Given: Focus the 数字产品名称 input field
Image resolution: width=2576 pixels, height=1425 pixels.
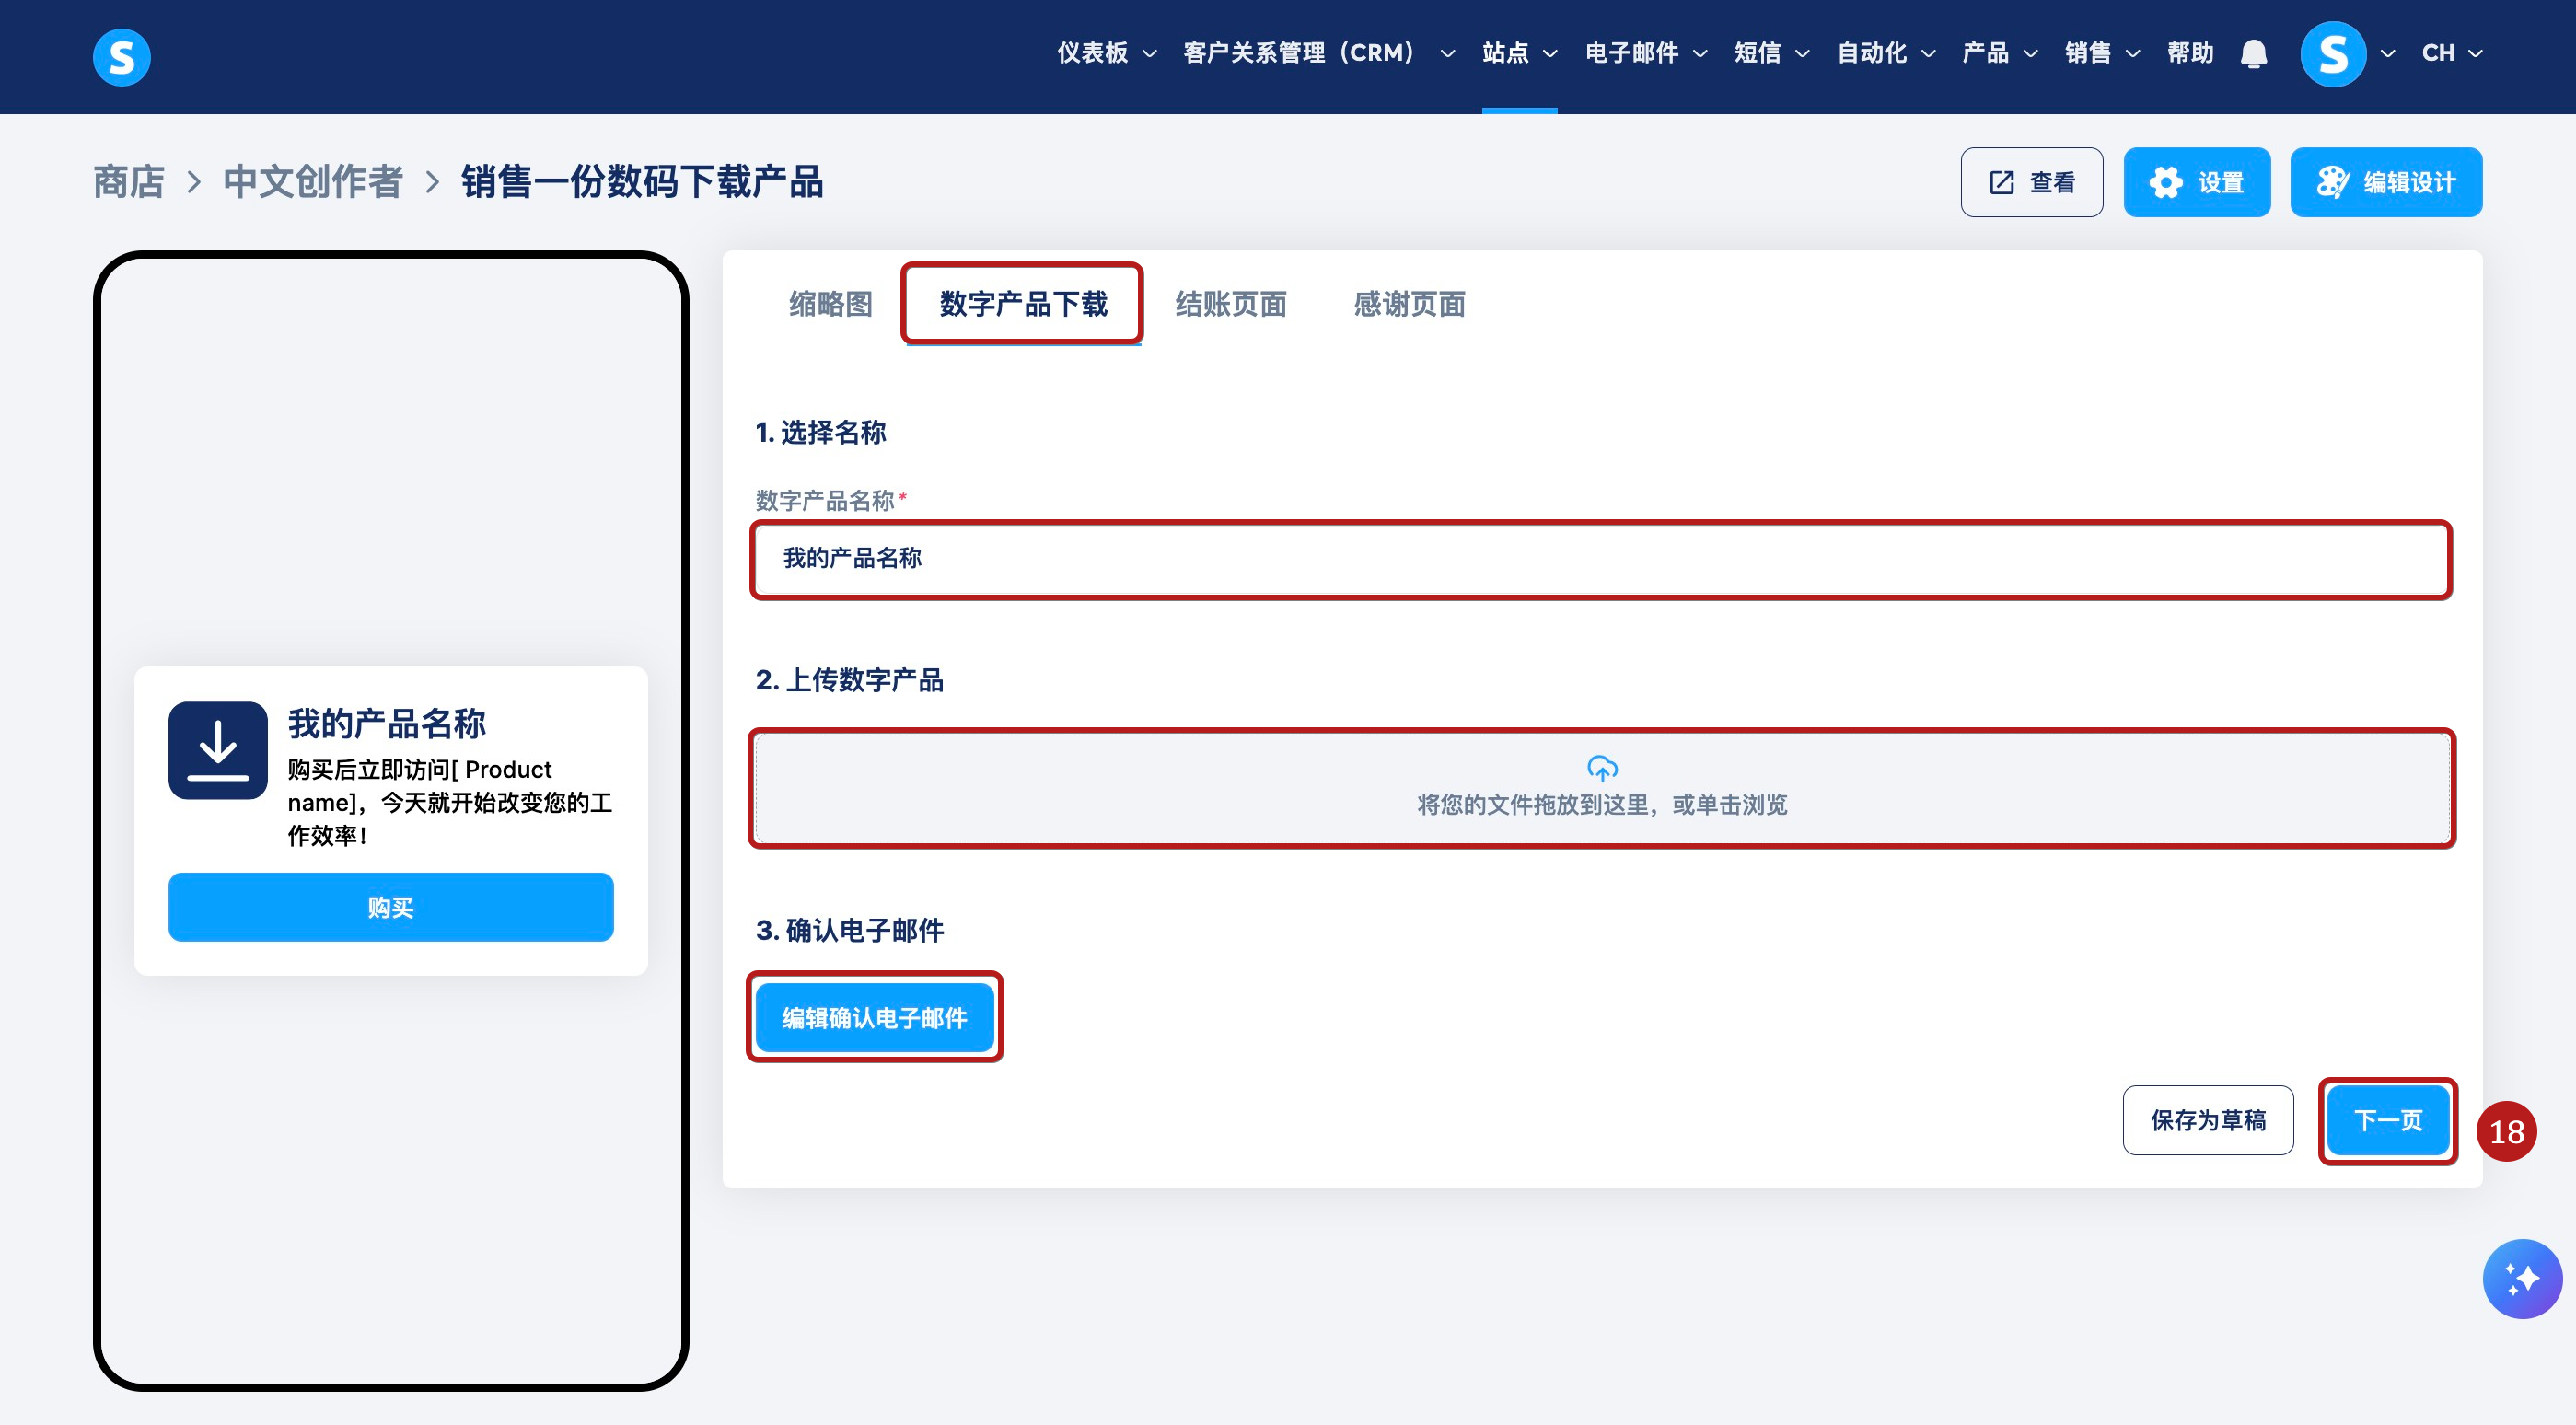Looking at the screenshot, I should click(x=1600, y=559).
